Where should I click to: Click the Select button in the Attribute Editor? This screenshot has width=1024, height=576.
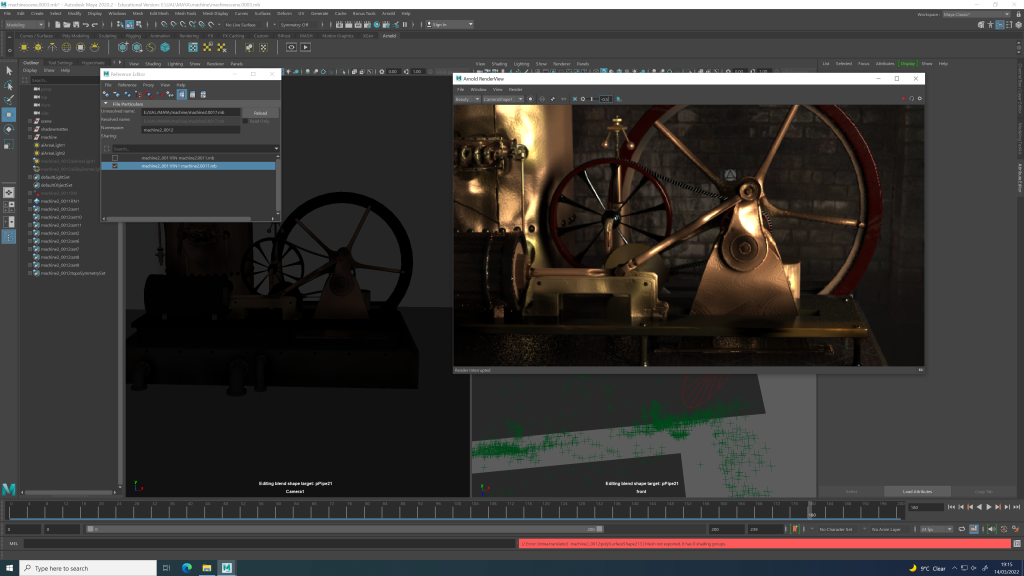(x=852, y=492)
